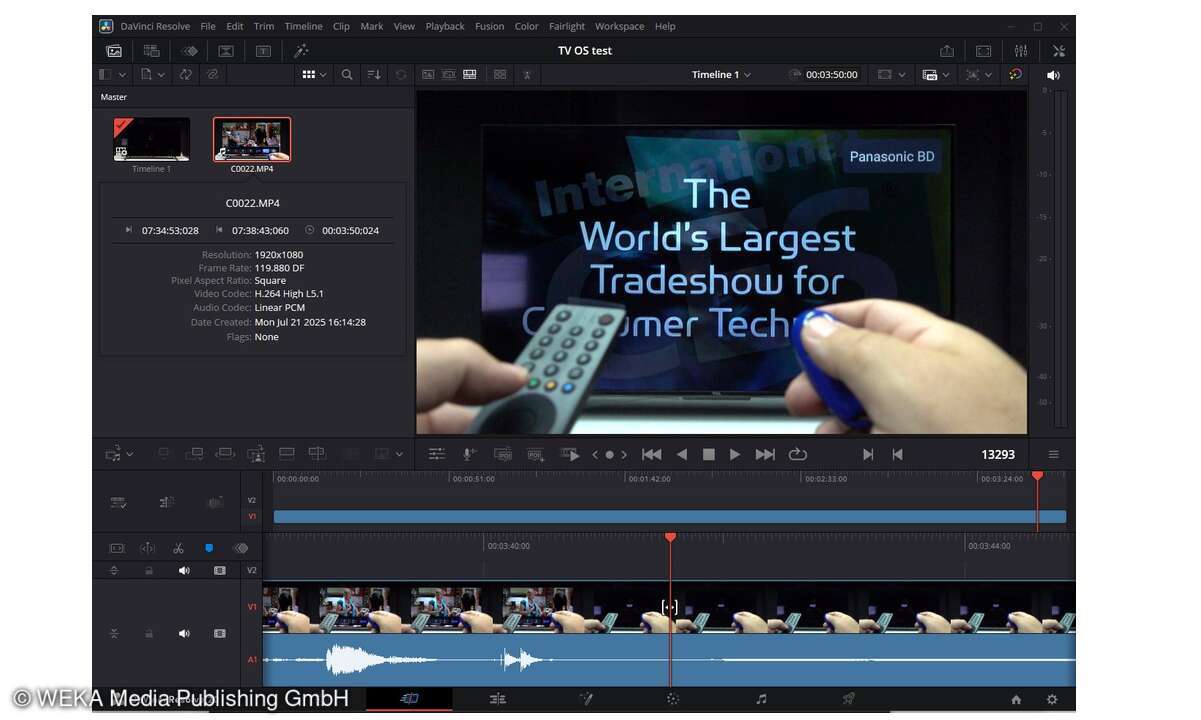The height and width of the screenshot is (720, 1201).
Task: Open the Transitions panel icon
Action: tap(189, 51)
